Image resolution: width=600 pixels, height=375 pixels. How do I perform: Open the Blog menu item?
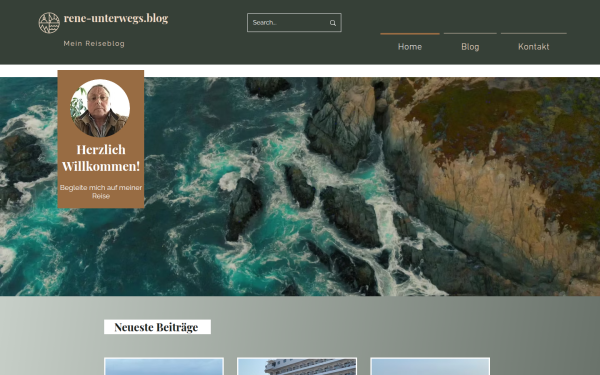tap(470, 47)
